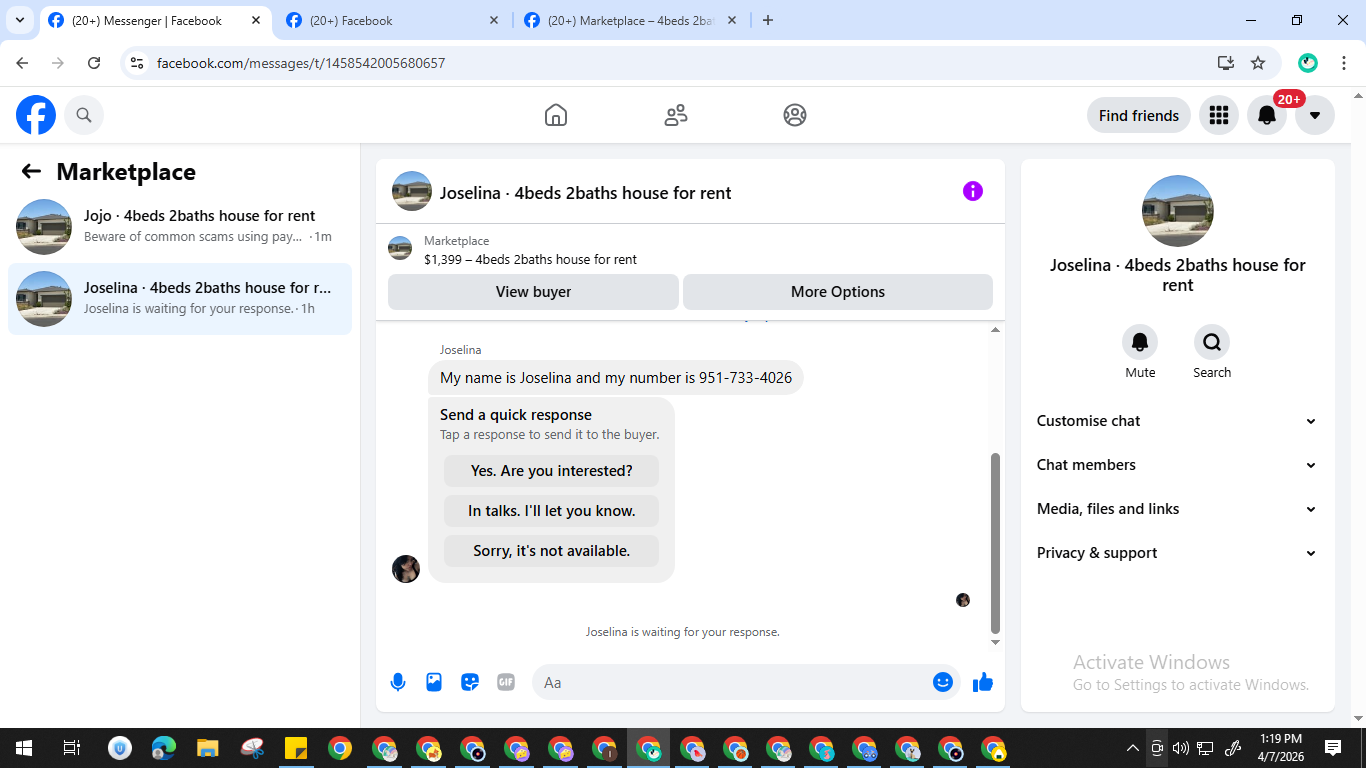The image size is (1366, 768).
Task: Record a voice clip with microphone icon
Action: coord(398,682)
